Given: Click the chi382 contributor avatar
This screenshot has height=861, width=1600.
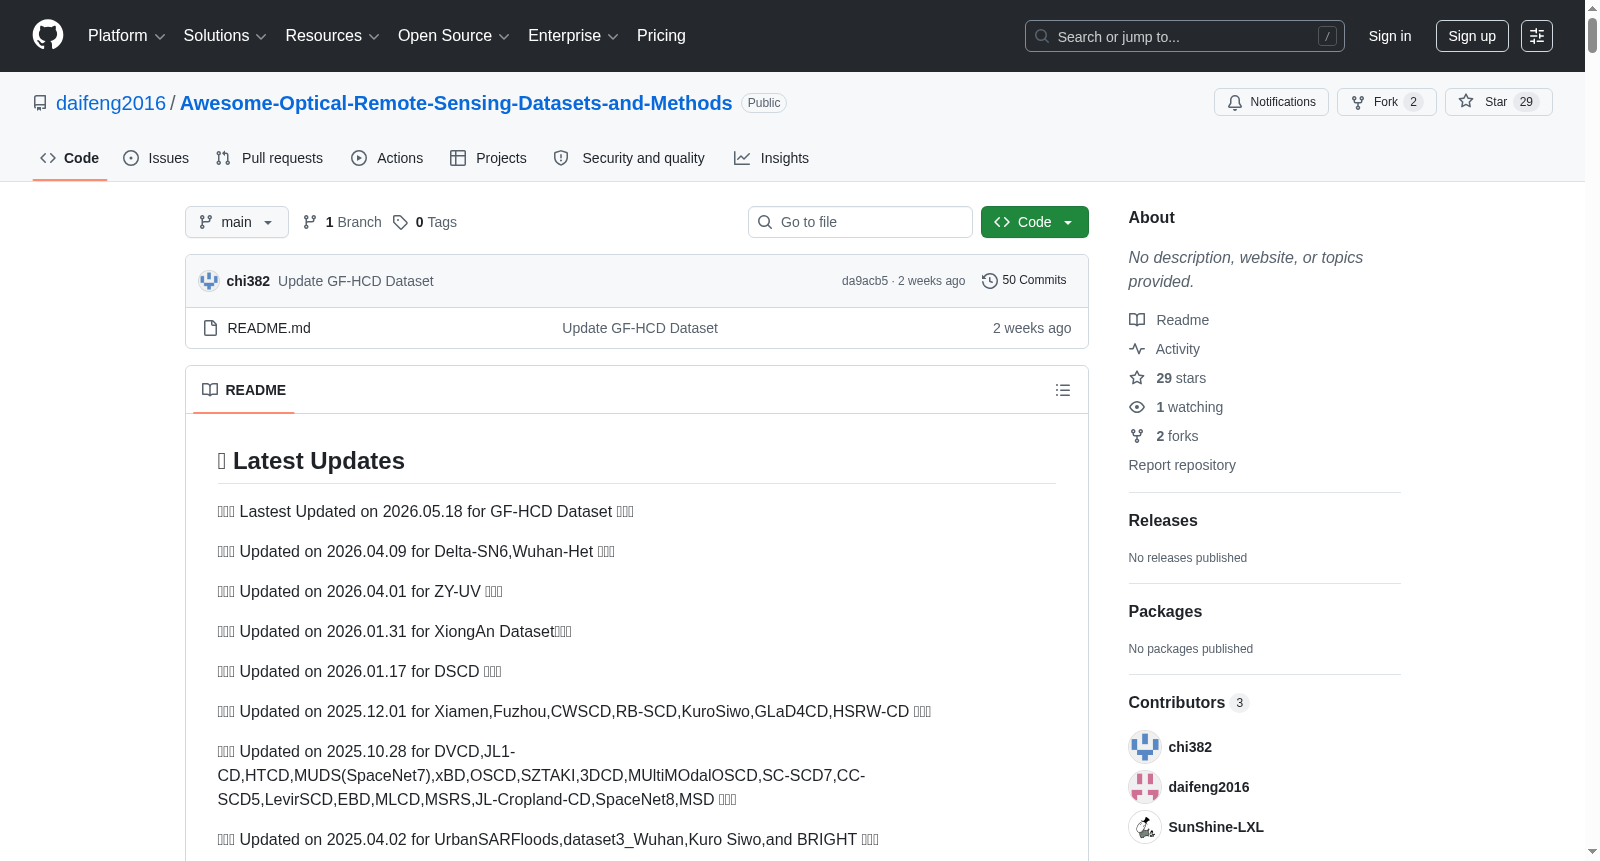Looking at the screenshot, I should (1145, 747).
